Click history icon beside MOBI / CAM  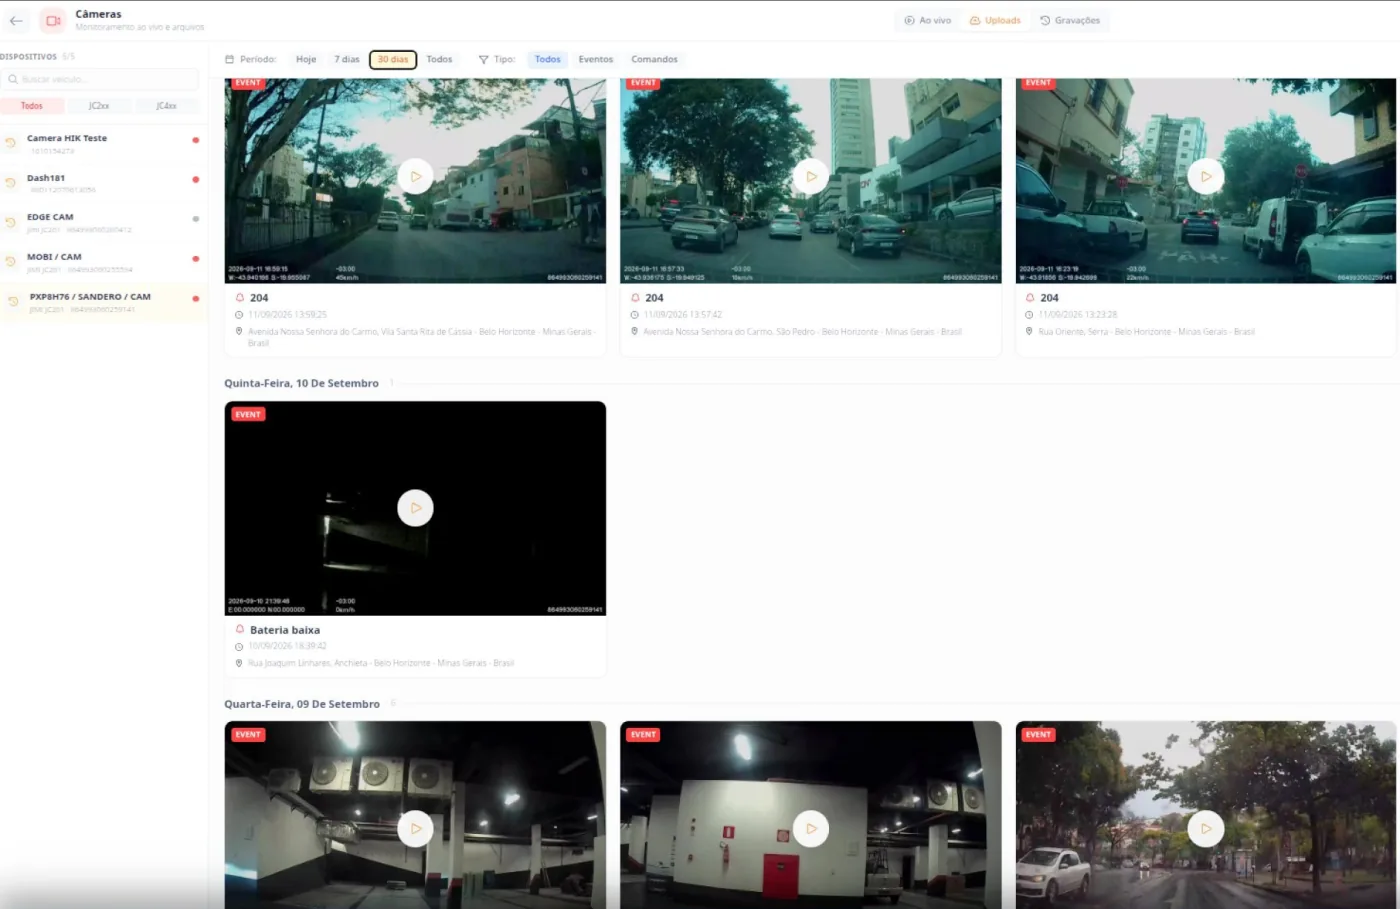[11, 262]
